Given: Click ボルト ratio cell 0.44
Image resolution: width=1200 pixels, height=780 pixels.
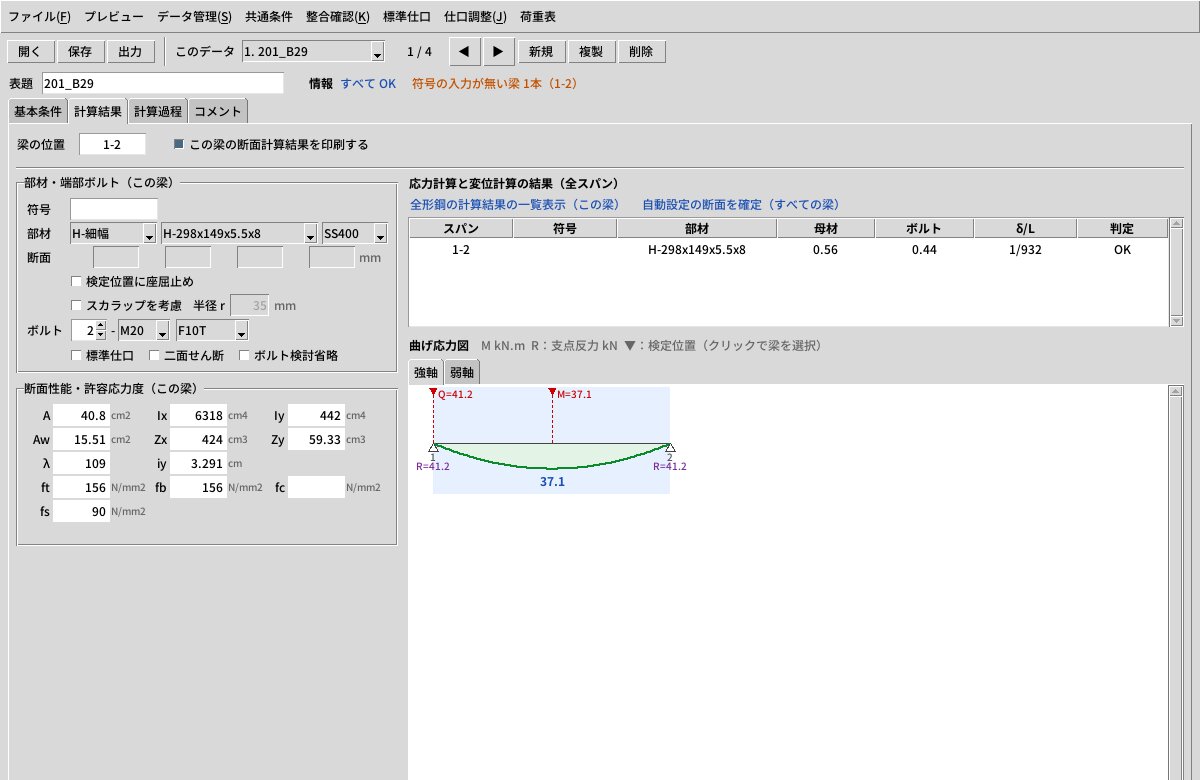Looking at the screenshot, I should point(924,250).
